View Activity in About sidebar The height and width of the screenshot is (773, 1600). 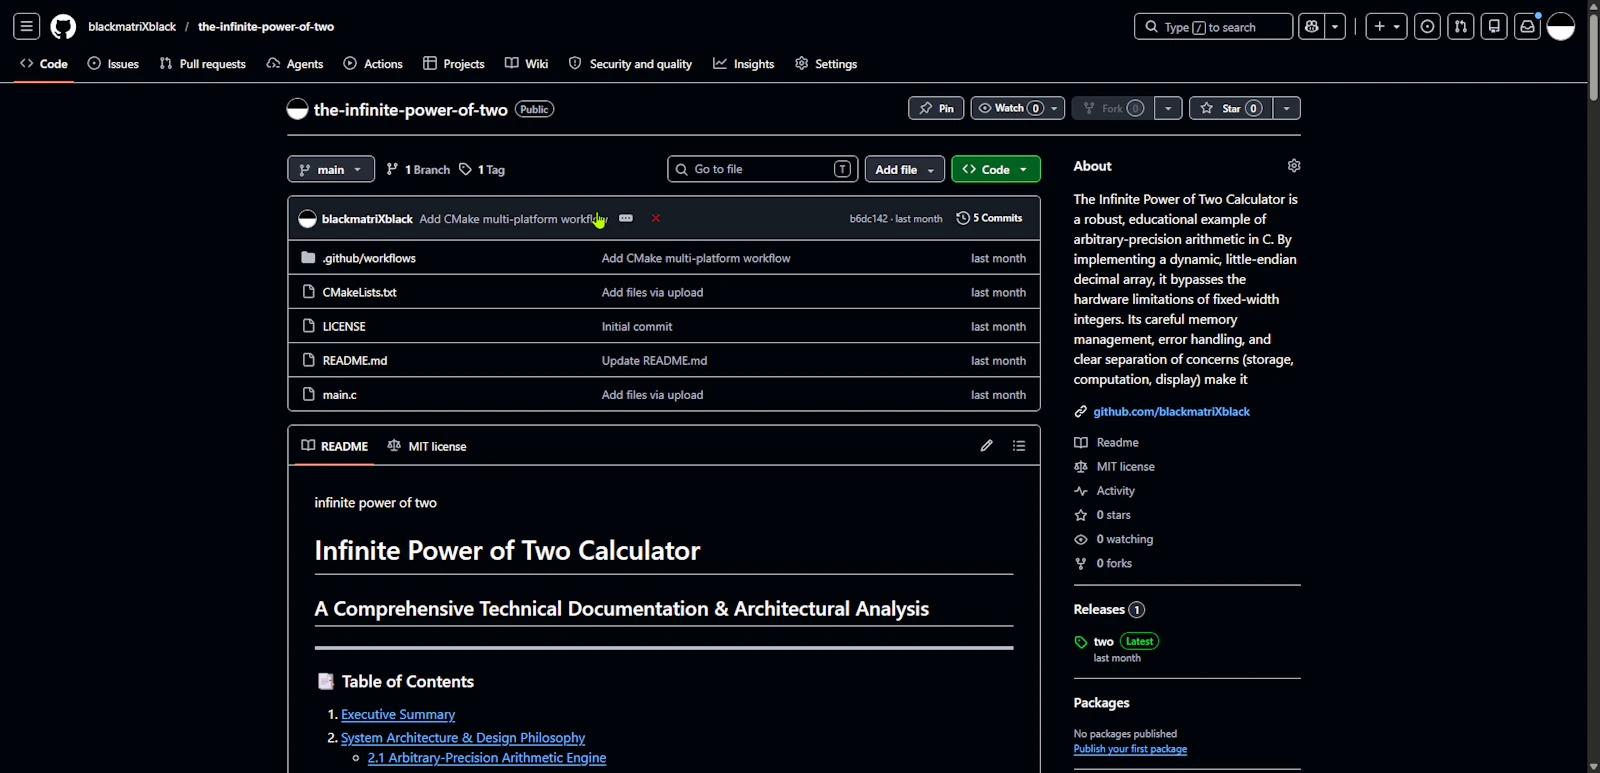(x=1105, y=491)
